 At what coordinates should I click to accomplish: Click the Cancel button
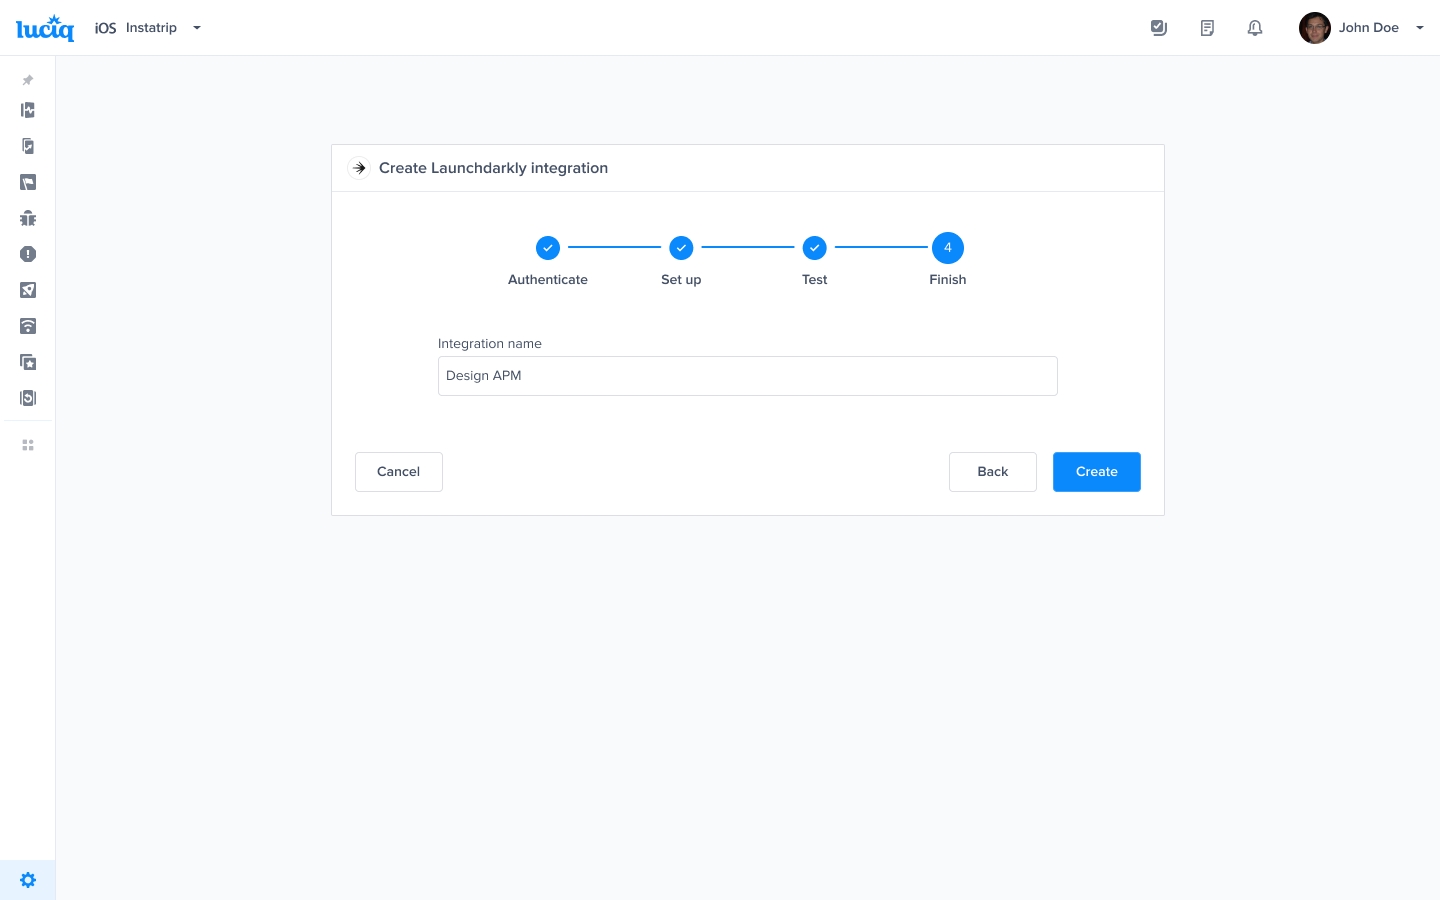coord(398,472)
